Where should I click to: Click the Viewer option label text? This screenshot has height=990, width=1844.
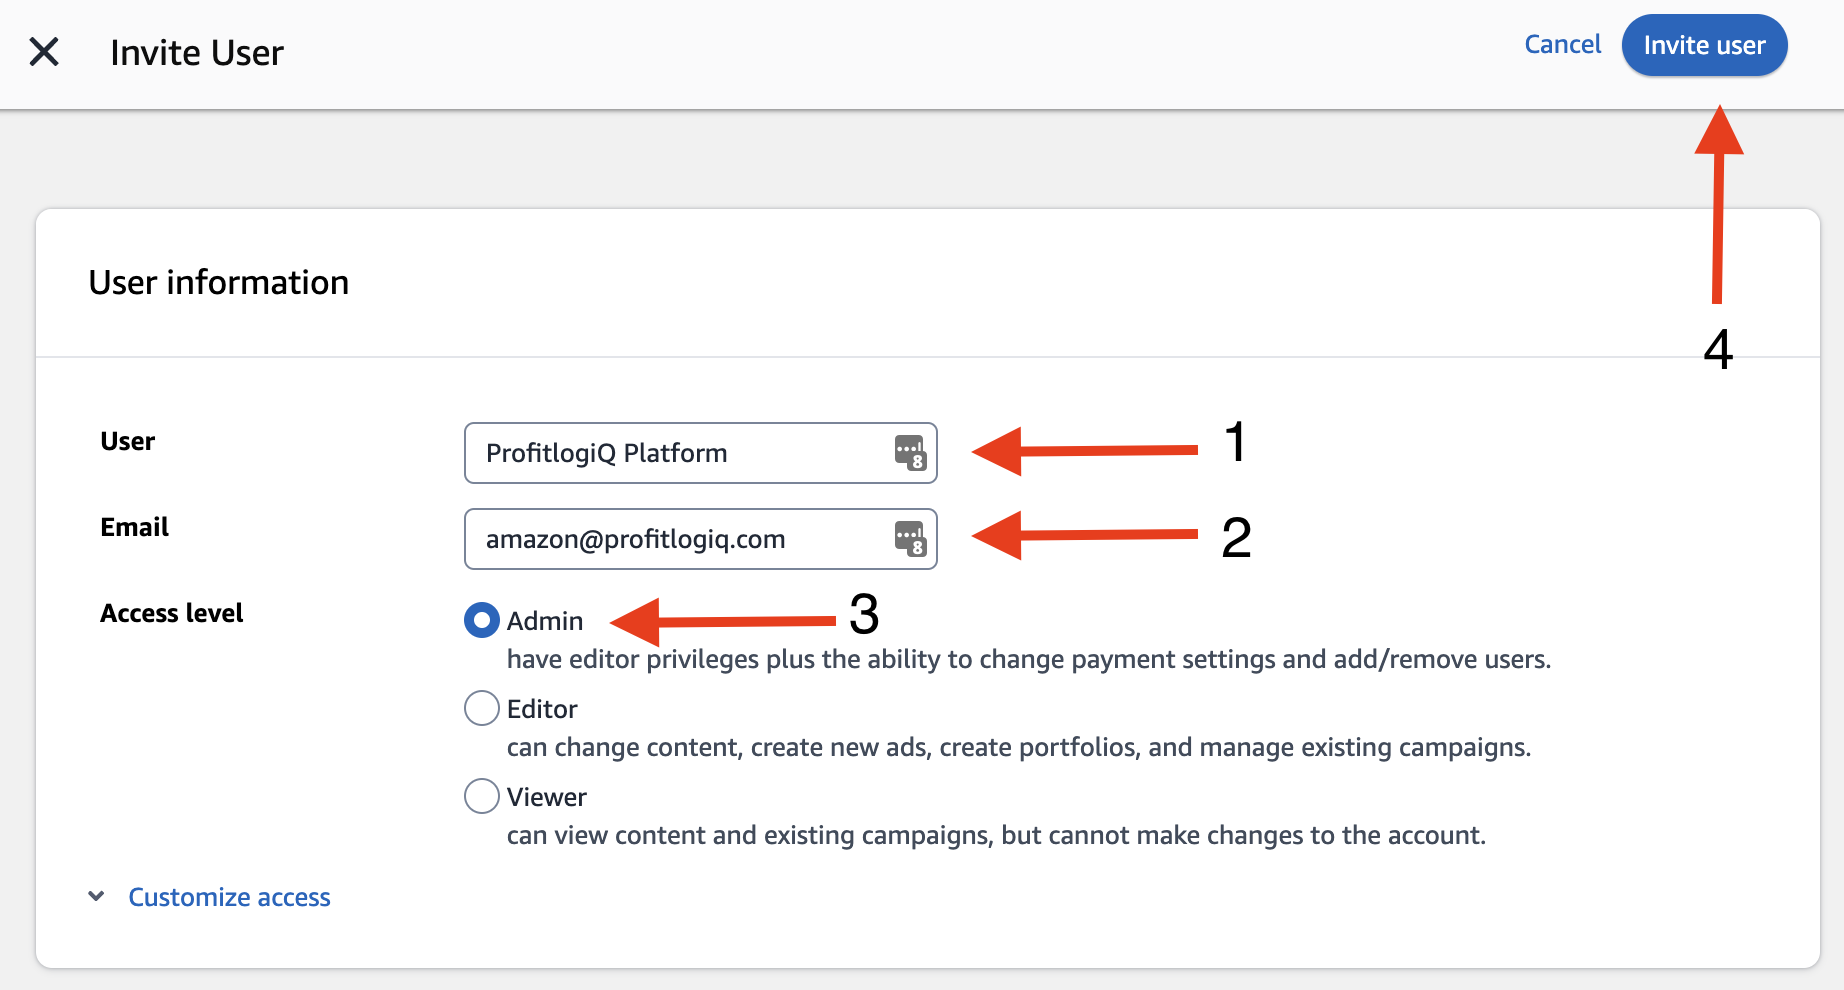(546, 797)
